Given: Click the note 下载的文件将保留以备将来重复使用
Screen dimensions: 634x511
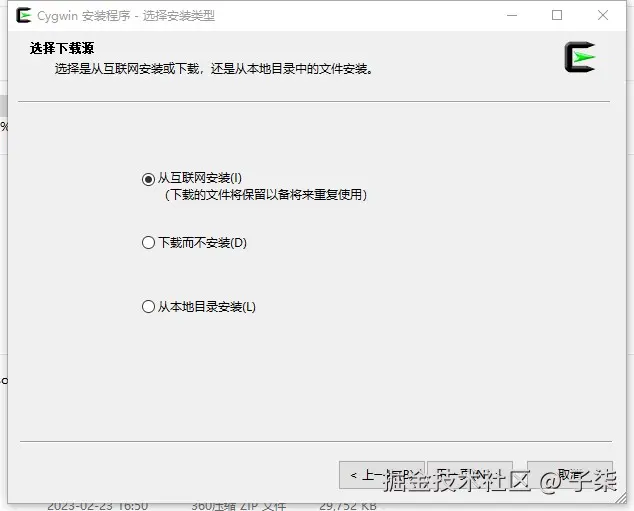Looking at the screenshot, I should 266,195.
